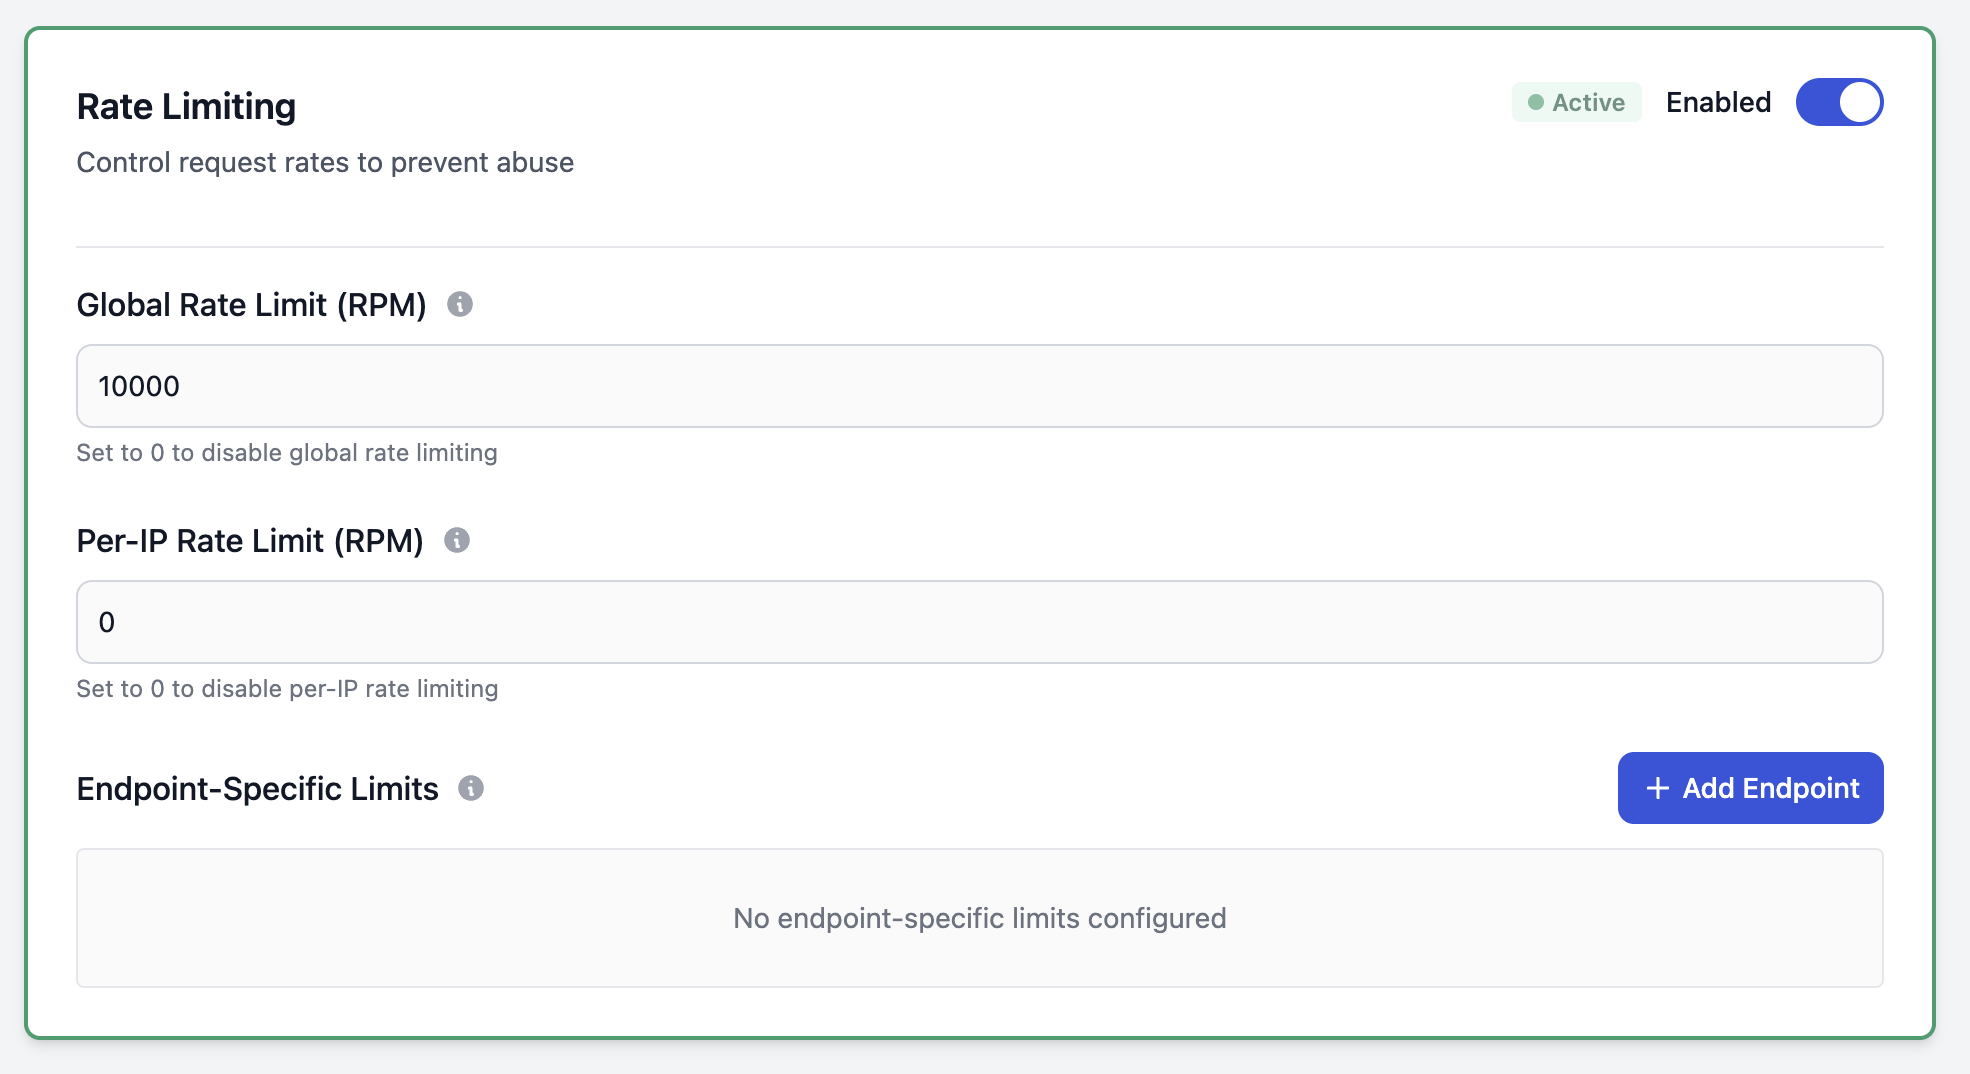The height and width of the screenshot is (1074, 1970).
Task: Click the No endpoint-specific limits configured message
Action: point(979,917)
